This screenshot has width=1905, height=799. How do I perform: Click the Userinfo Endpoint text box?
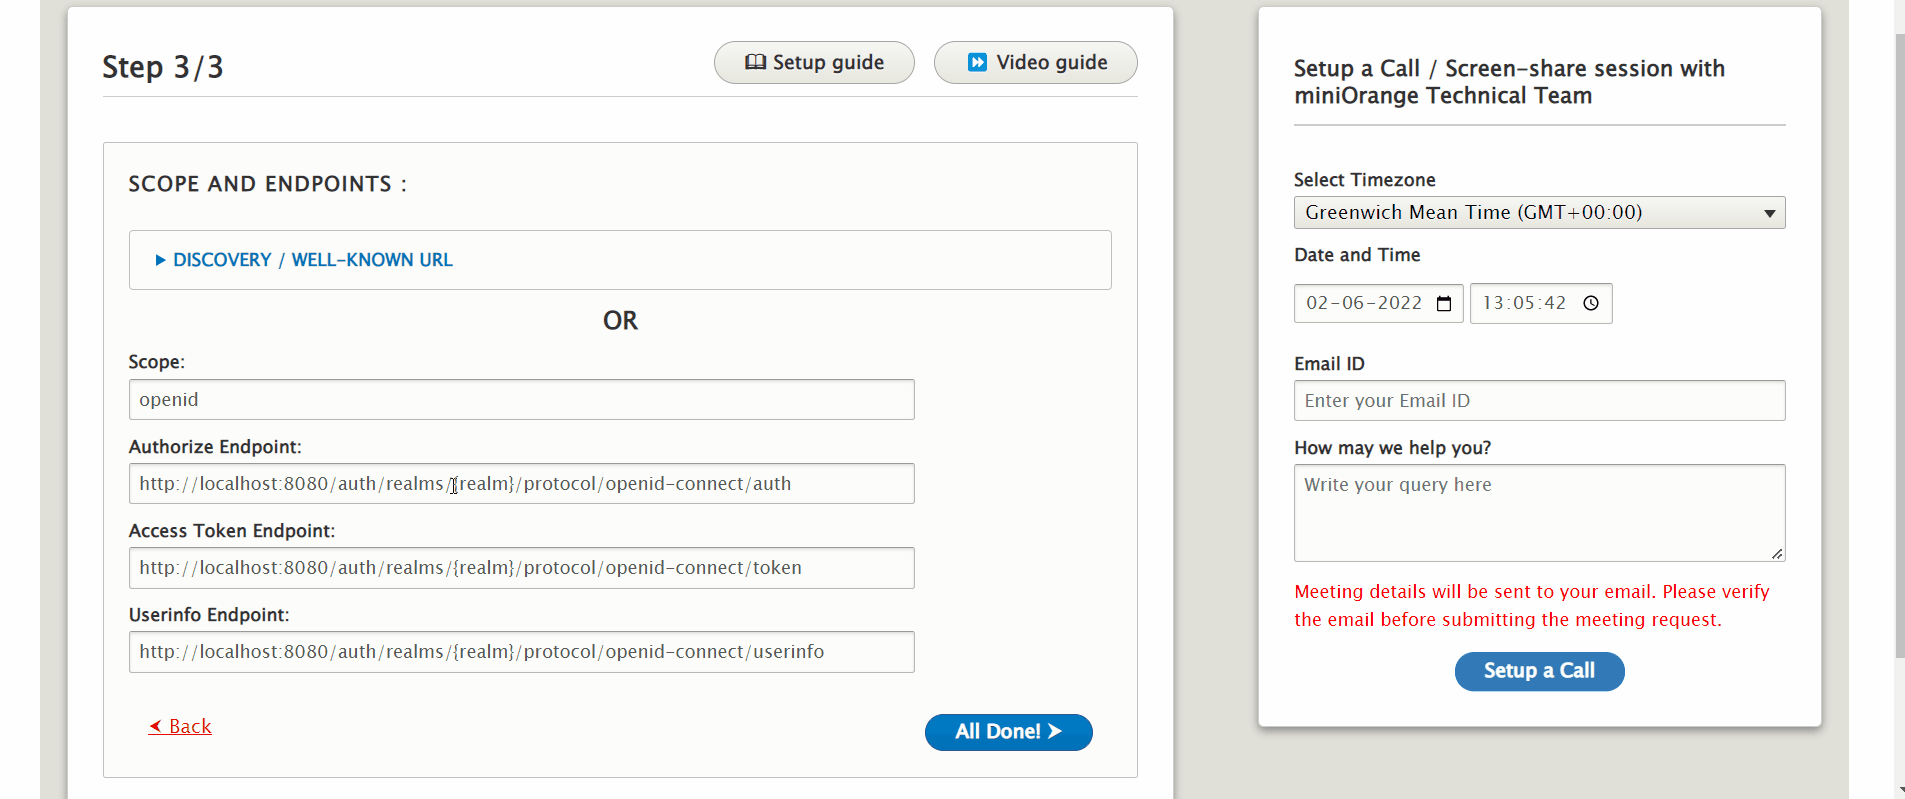pyautogui.click(x=521, y=652)
